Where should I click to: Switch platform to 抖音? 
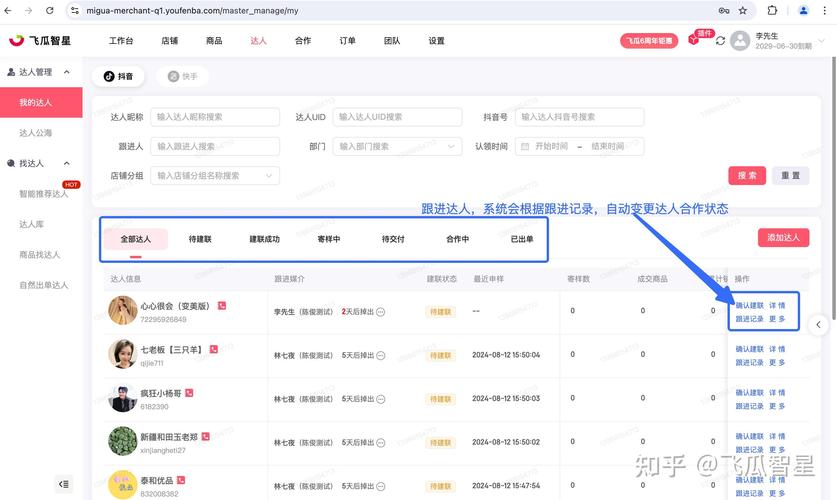pos(119,76)
